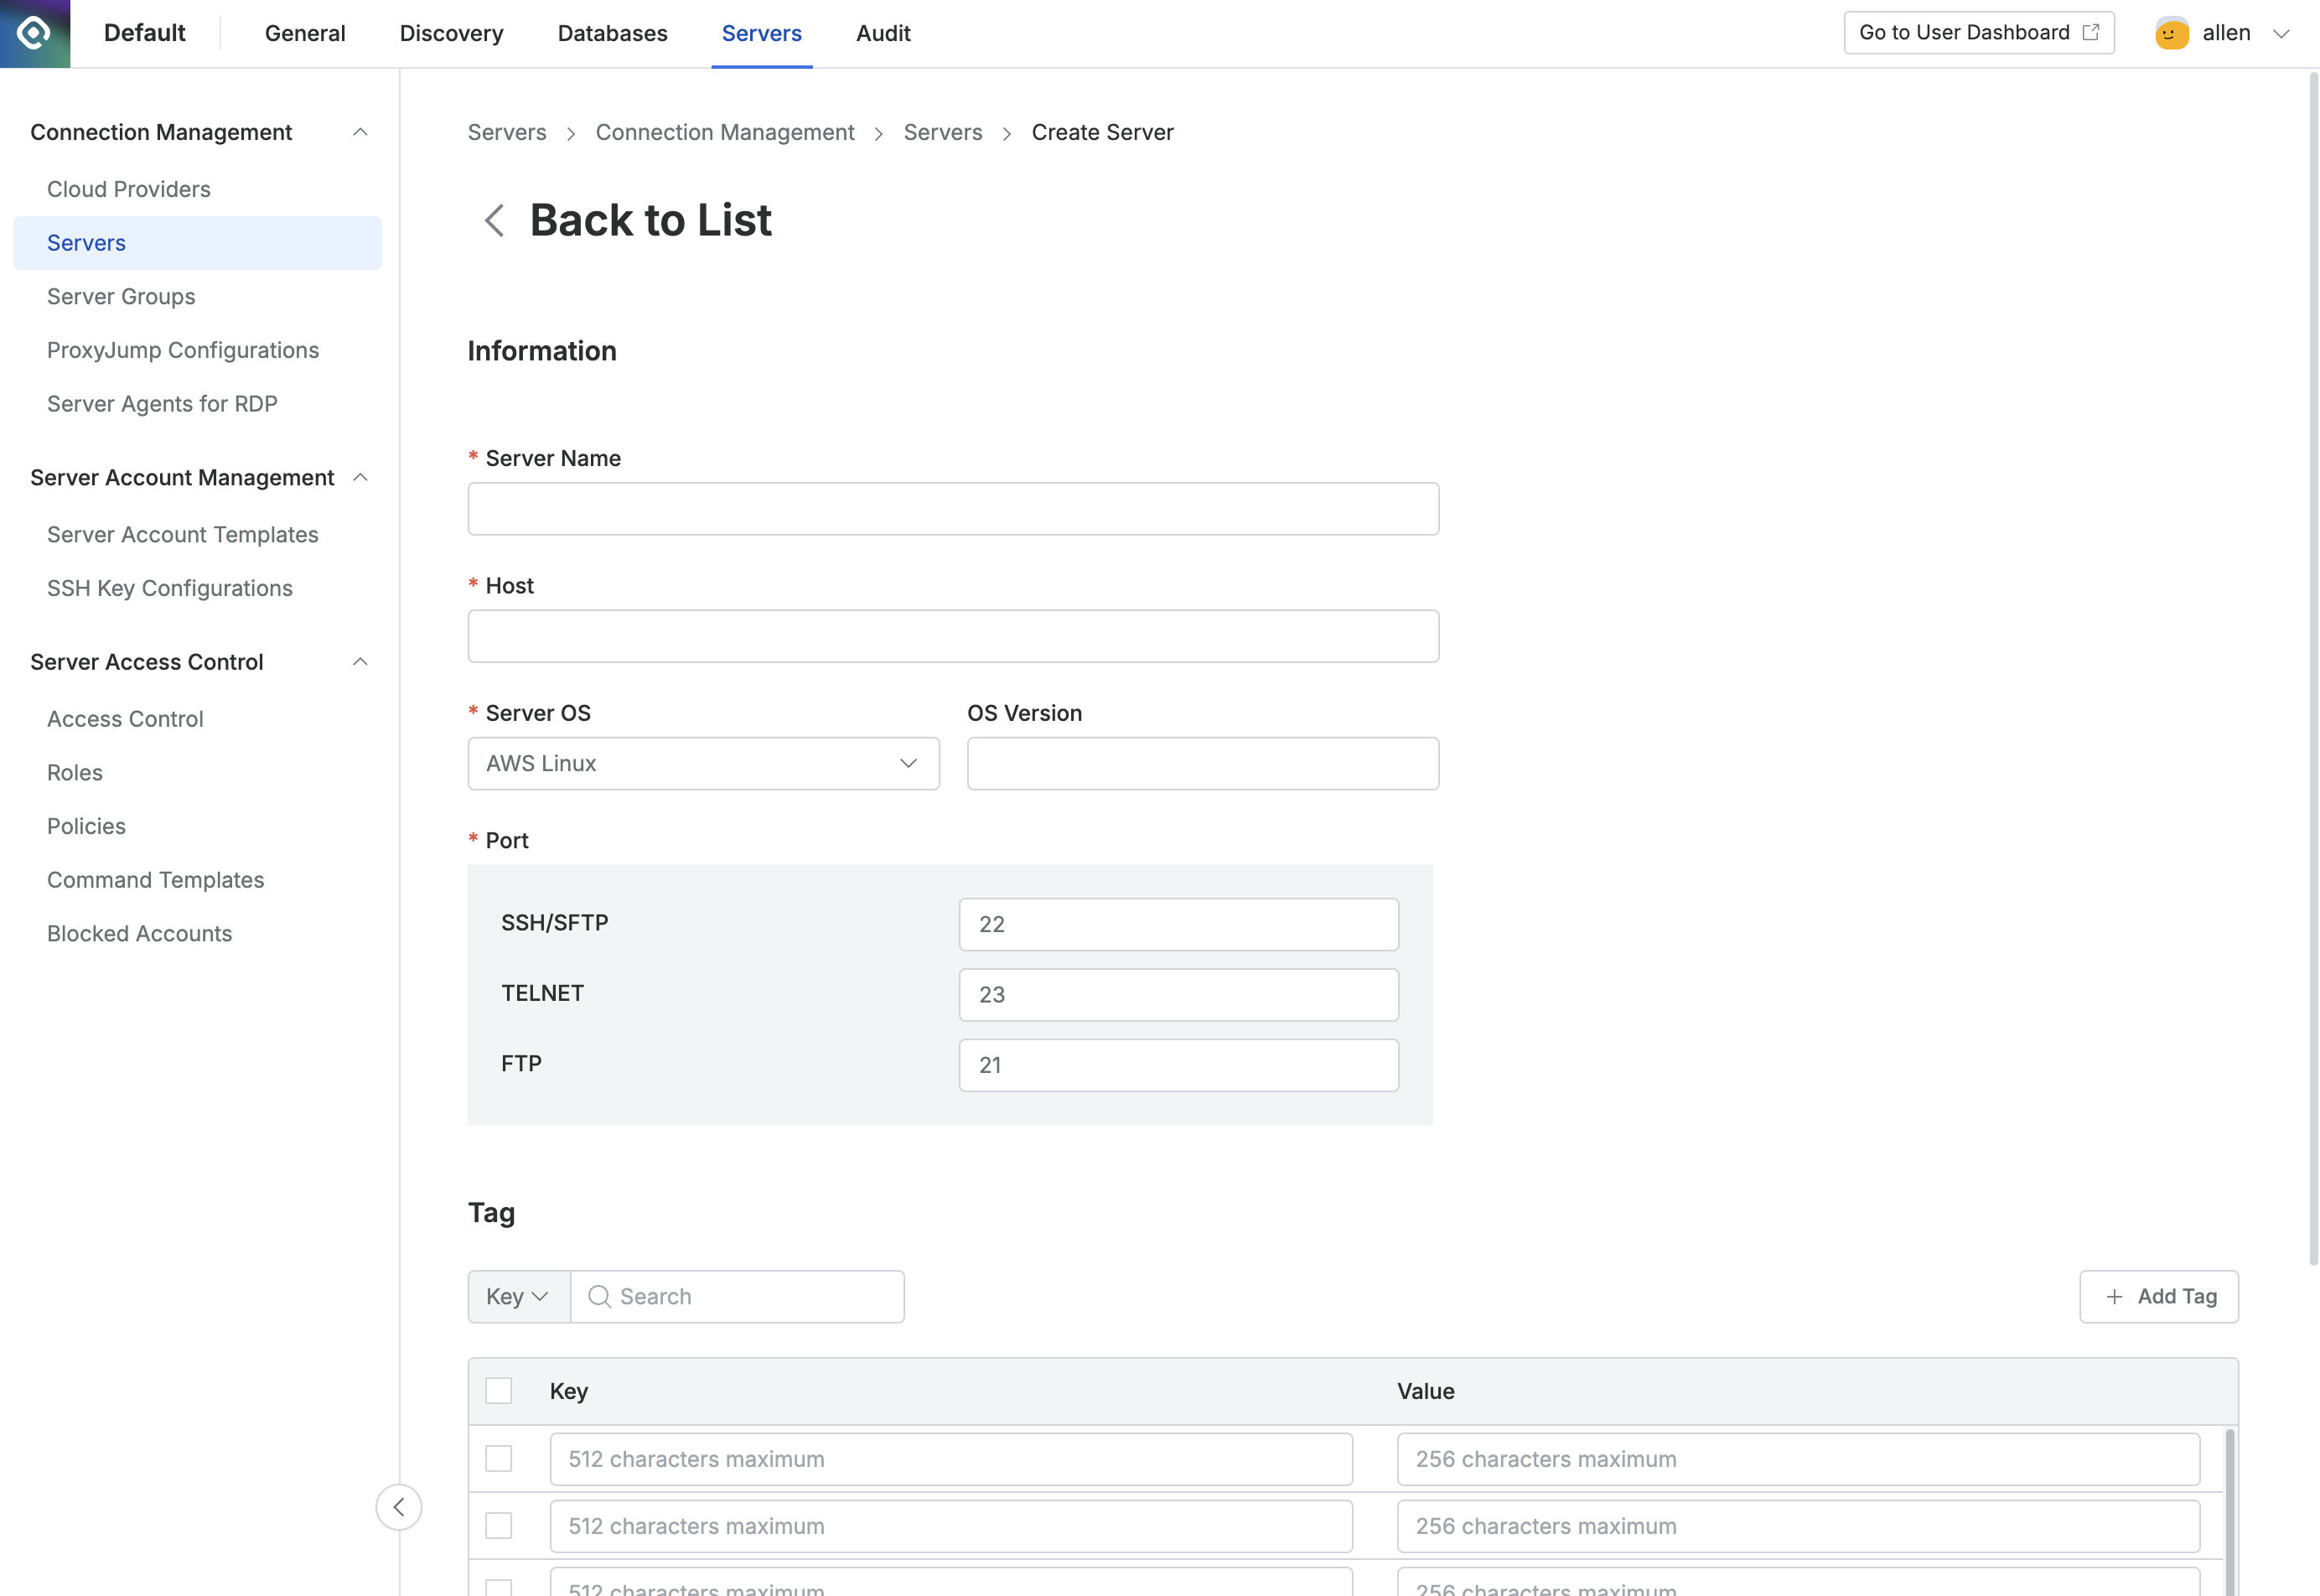Viewport: 2320px width, 1596px height.
Task: Click the QueryPie logo icon
Action: coord(34,33)
